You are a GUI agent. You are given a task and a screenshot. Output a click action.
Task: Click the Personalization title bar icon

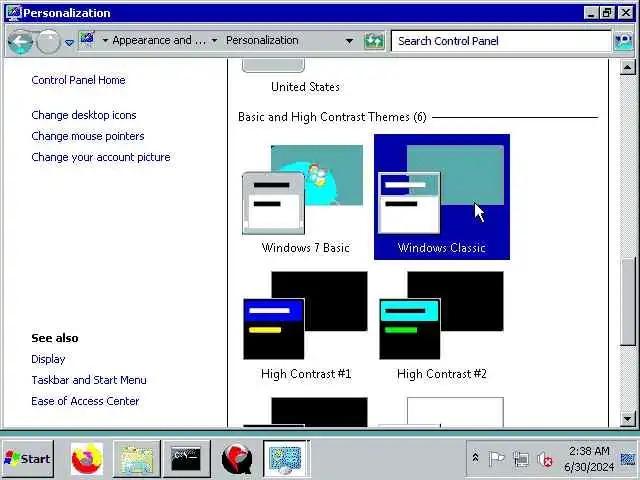[x=13, y=13]
